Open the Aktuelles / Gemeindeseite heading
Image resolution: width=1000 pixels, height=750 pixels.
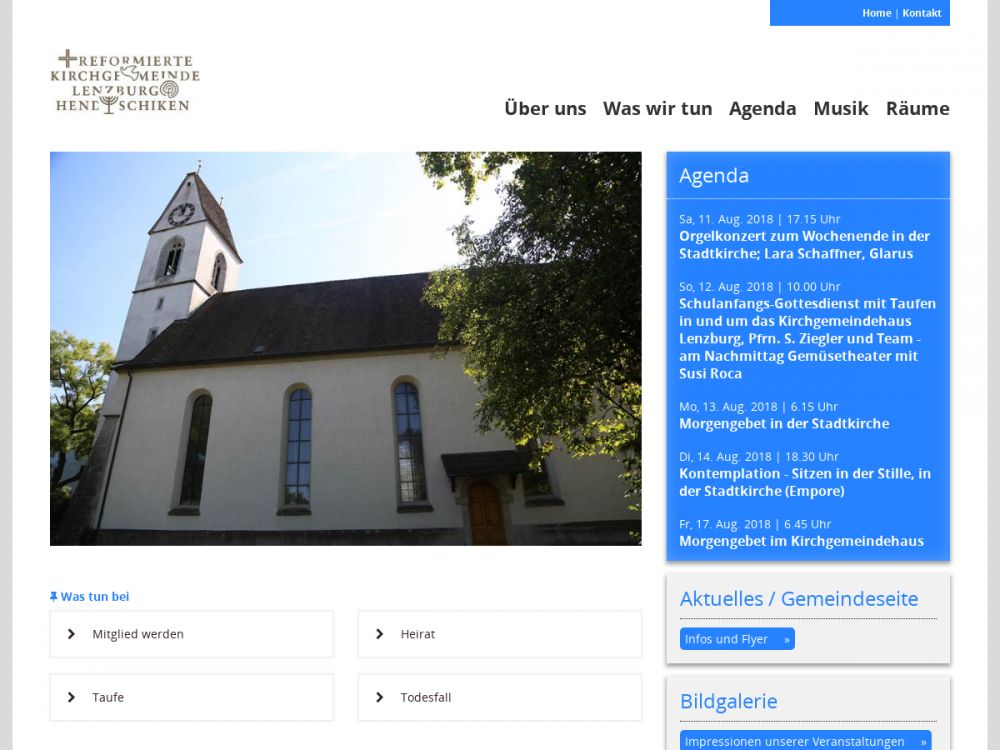point(798,599)
